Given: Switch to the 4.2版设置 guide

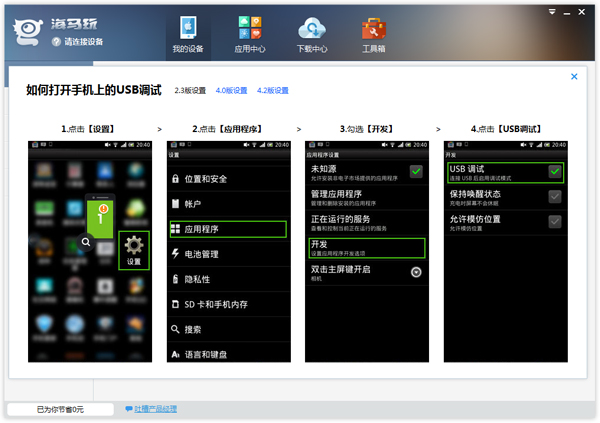Looking at the screenshot, I should coord(273,90).
